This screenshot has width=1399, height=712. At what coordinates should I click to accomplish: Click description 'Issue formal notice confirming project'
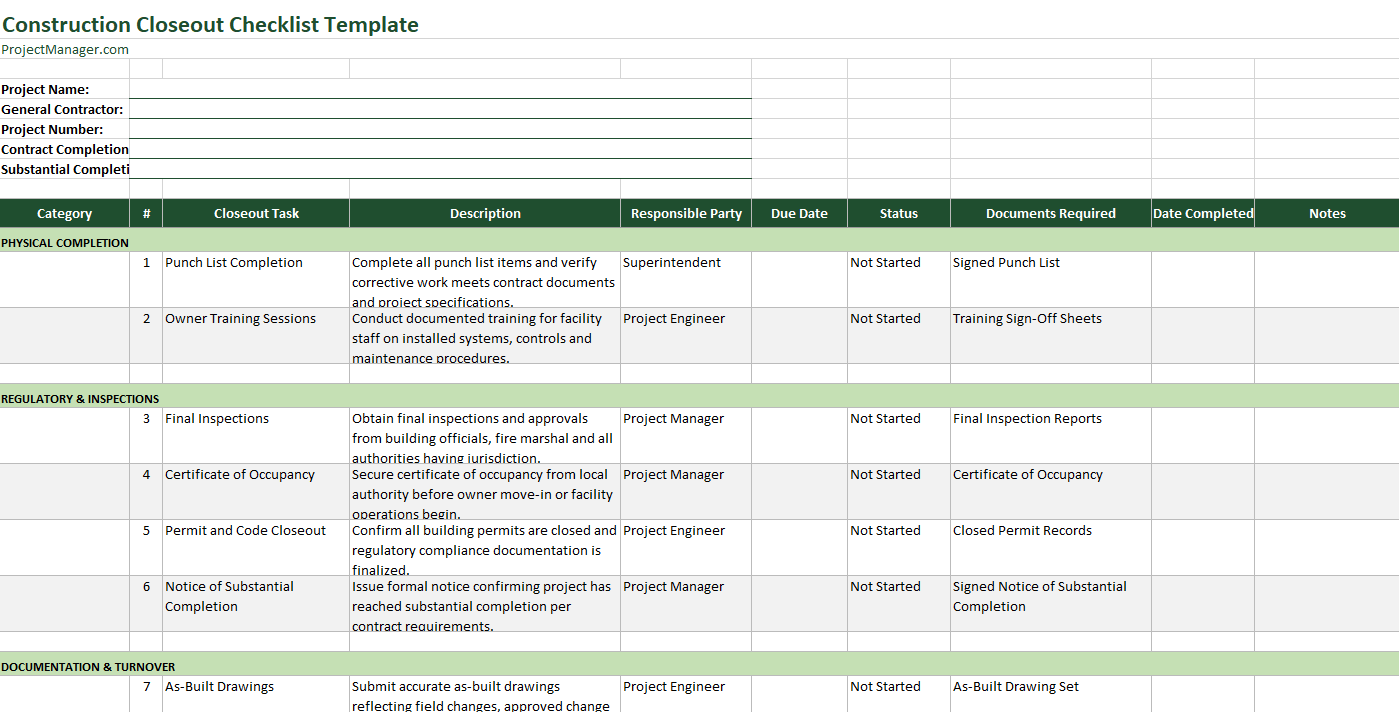(485, 603)
